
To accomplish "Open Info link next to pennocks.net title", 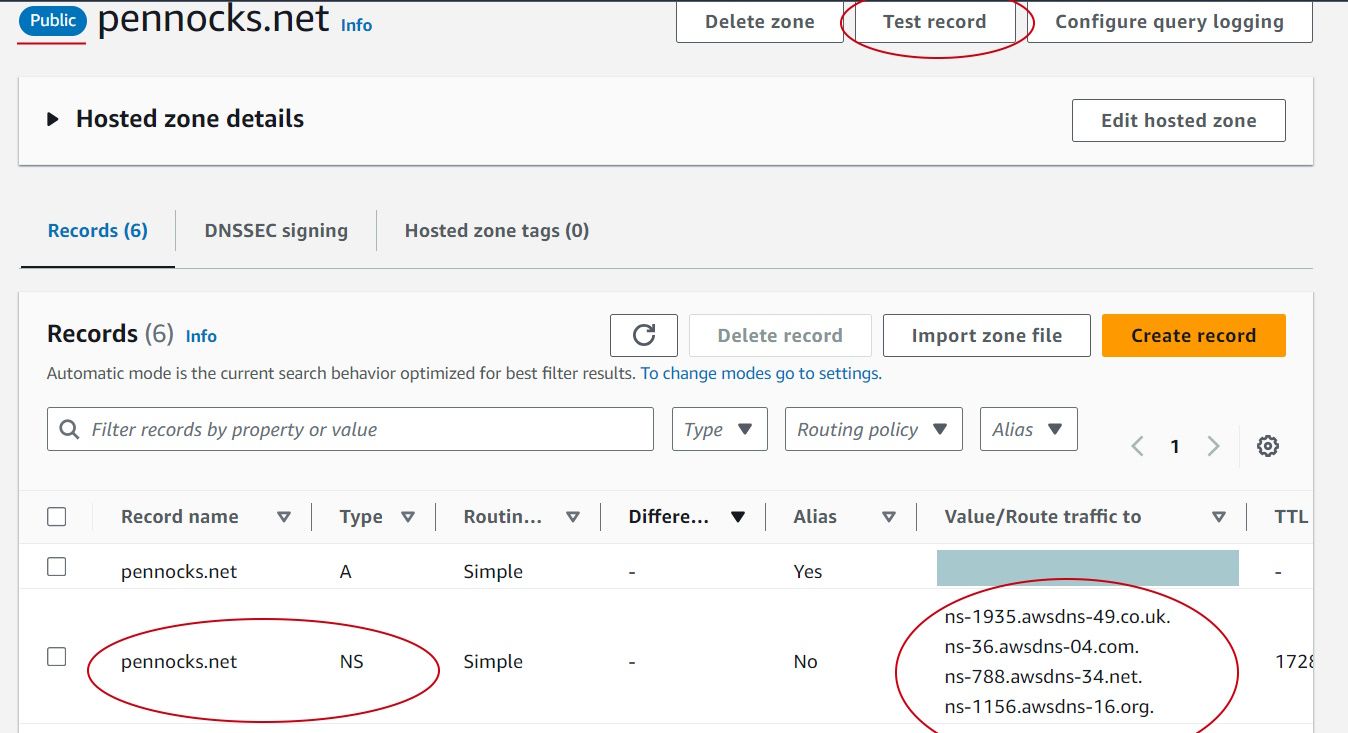I will pyautogui.click(x=357, y=25).
